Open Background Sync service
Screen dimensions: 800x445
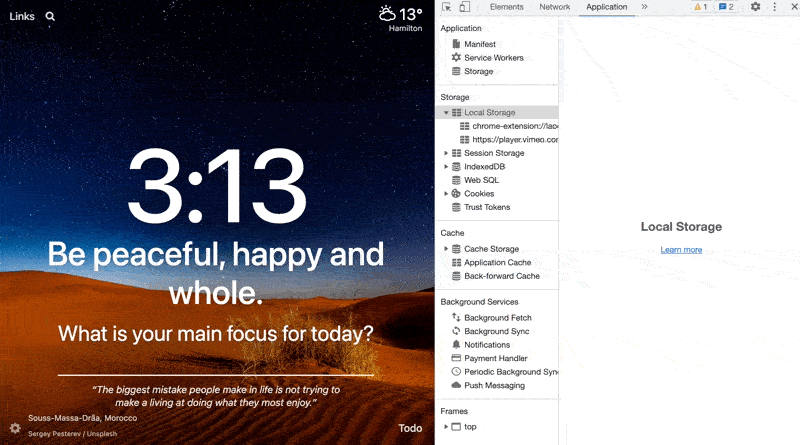pyautogui.click(x=496, y=331)
